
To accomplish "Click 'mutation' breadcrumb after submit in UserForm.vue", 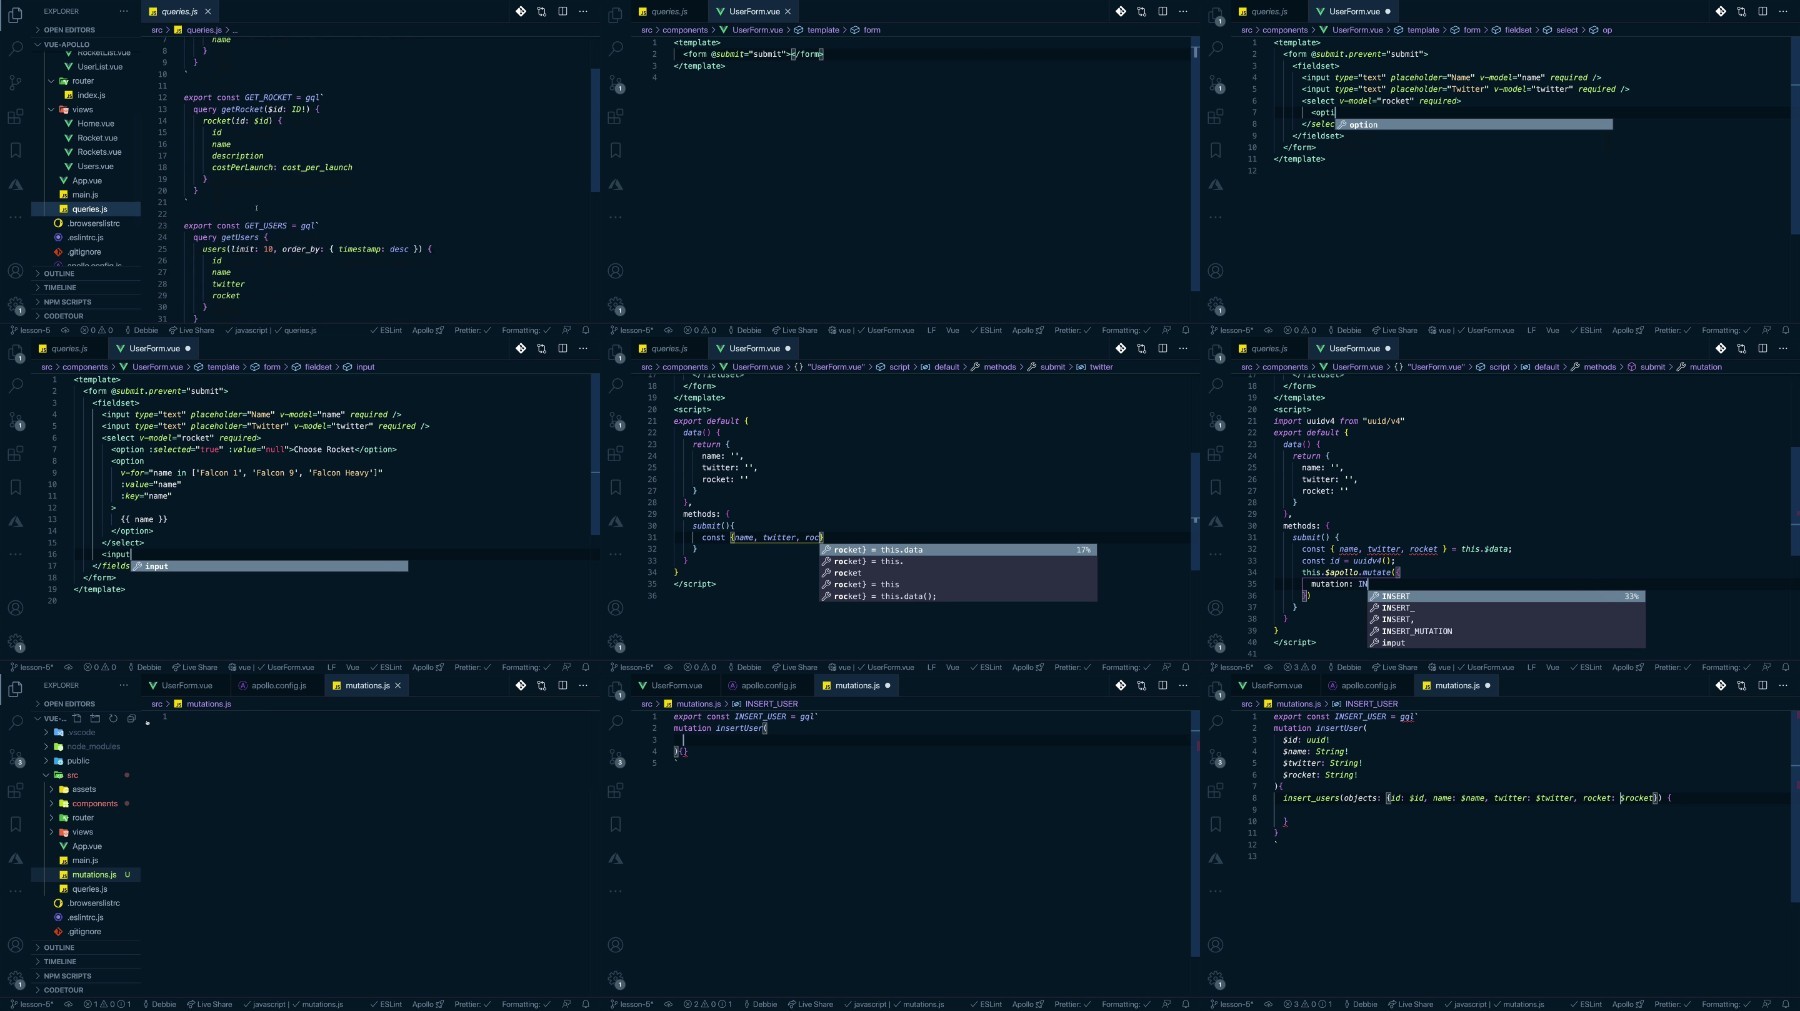I will pyautogui.click(x=1699, y=367).
